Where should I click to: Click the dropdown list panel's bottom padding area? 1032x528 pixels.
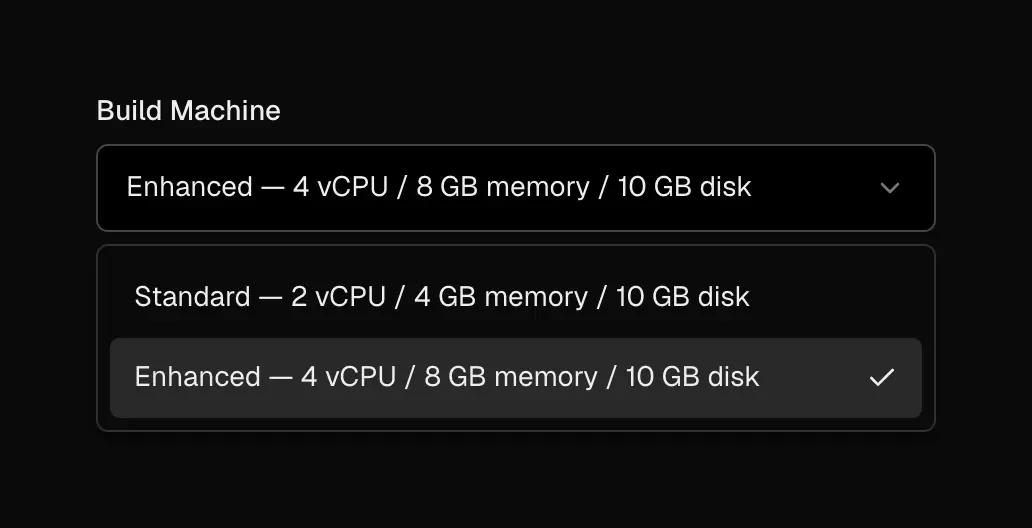click(x=515, y=424)
